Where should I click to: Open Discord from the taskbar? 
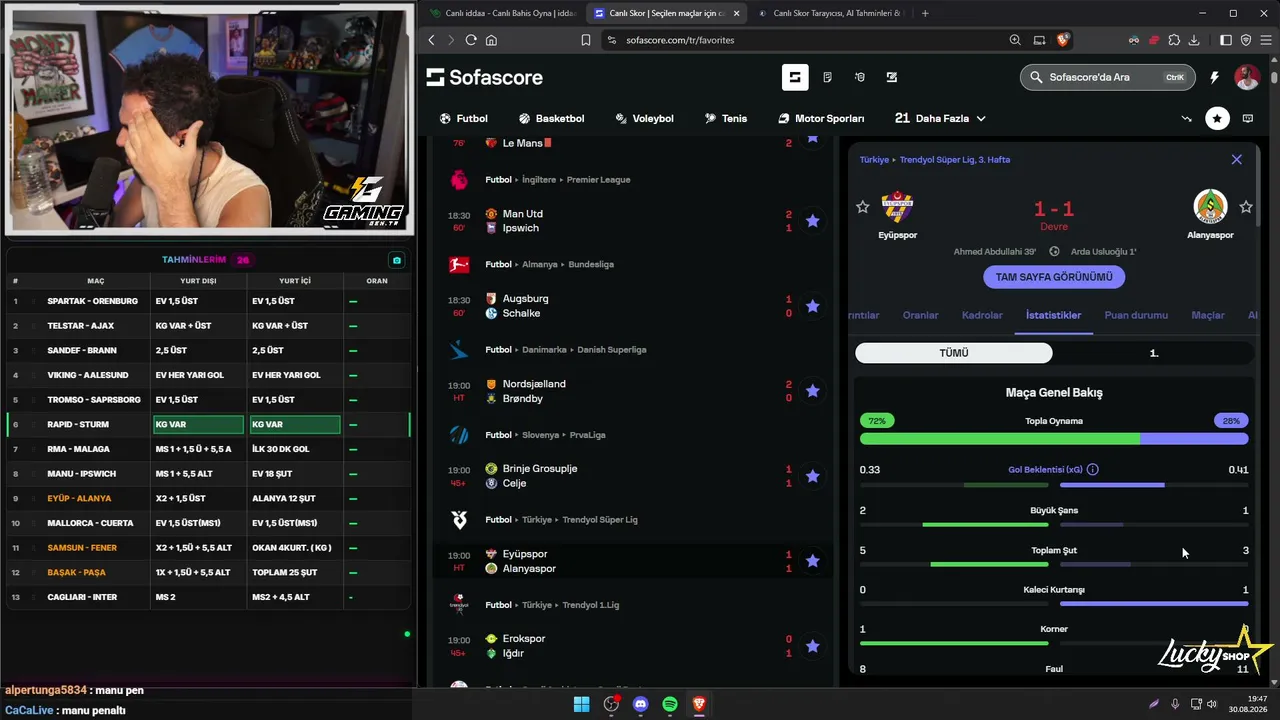pos(641,704)
